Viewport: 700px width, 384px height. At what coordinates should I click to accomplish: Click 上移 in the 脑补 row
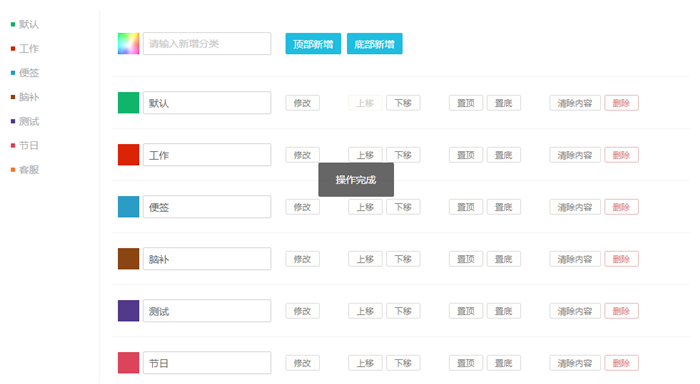[x=365, y=259]
